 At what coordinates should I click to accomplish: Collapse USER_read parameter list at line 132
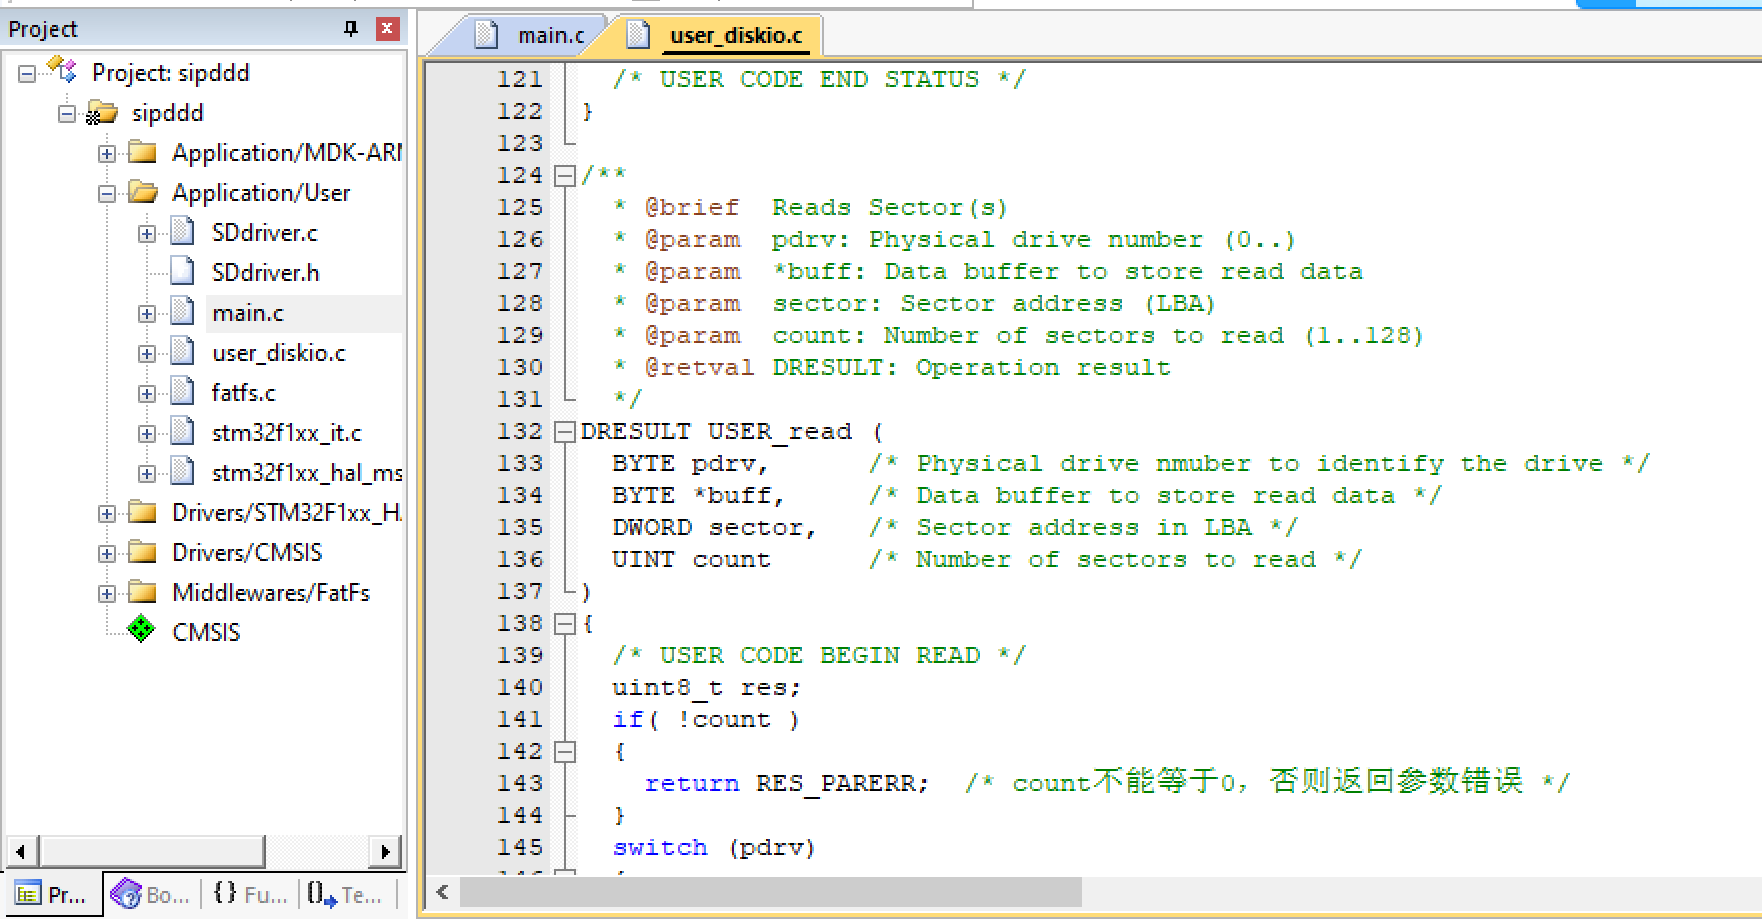[x=565, y=432]
